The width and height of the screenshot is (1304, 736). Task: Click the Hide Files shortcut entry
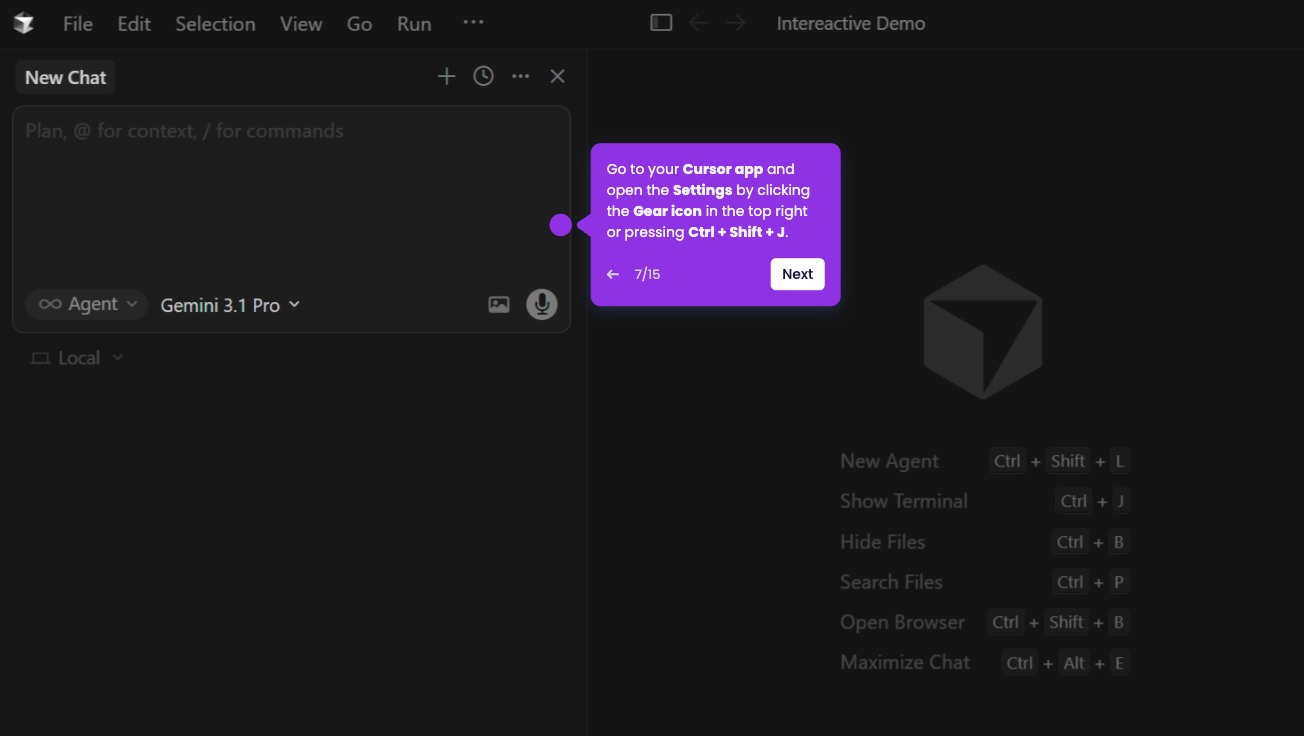[x=984, y=542]
